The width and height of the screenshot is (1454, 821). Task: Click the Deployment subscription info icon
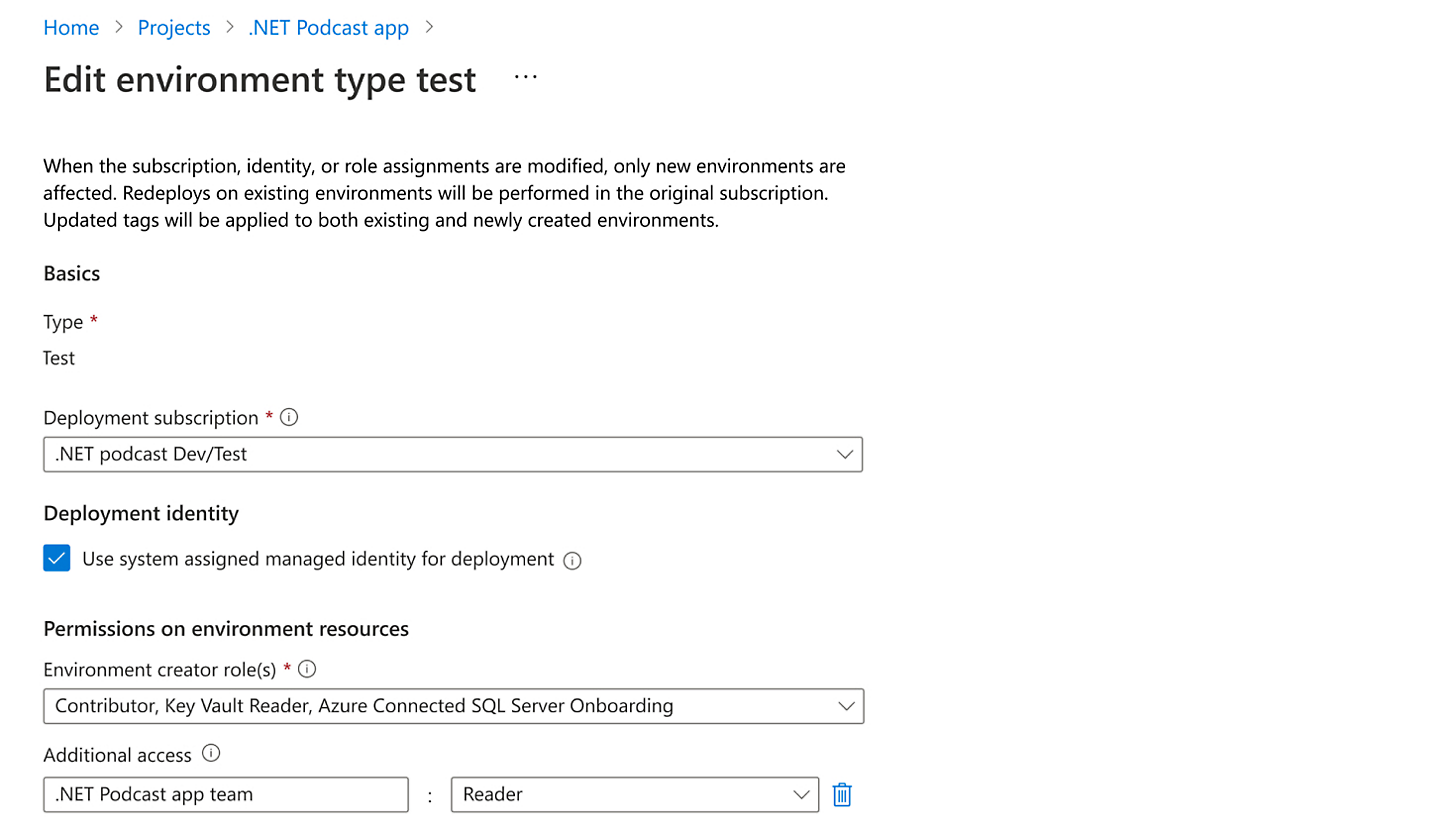289,418
